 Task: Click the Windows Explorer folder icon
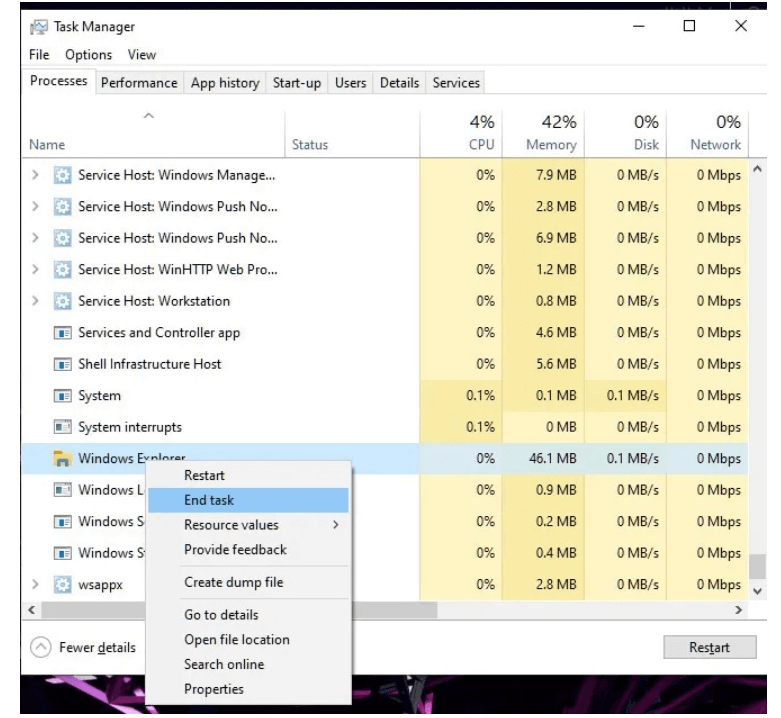click(x=62, y=458)
